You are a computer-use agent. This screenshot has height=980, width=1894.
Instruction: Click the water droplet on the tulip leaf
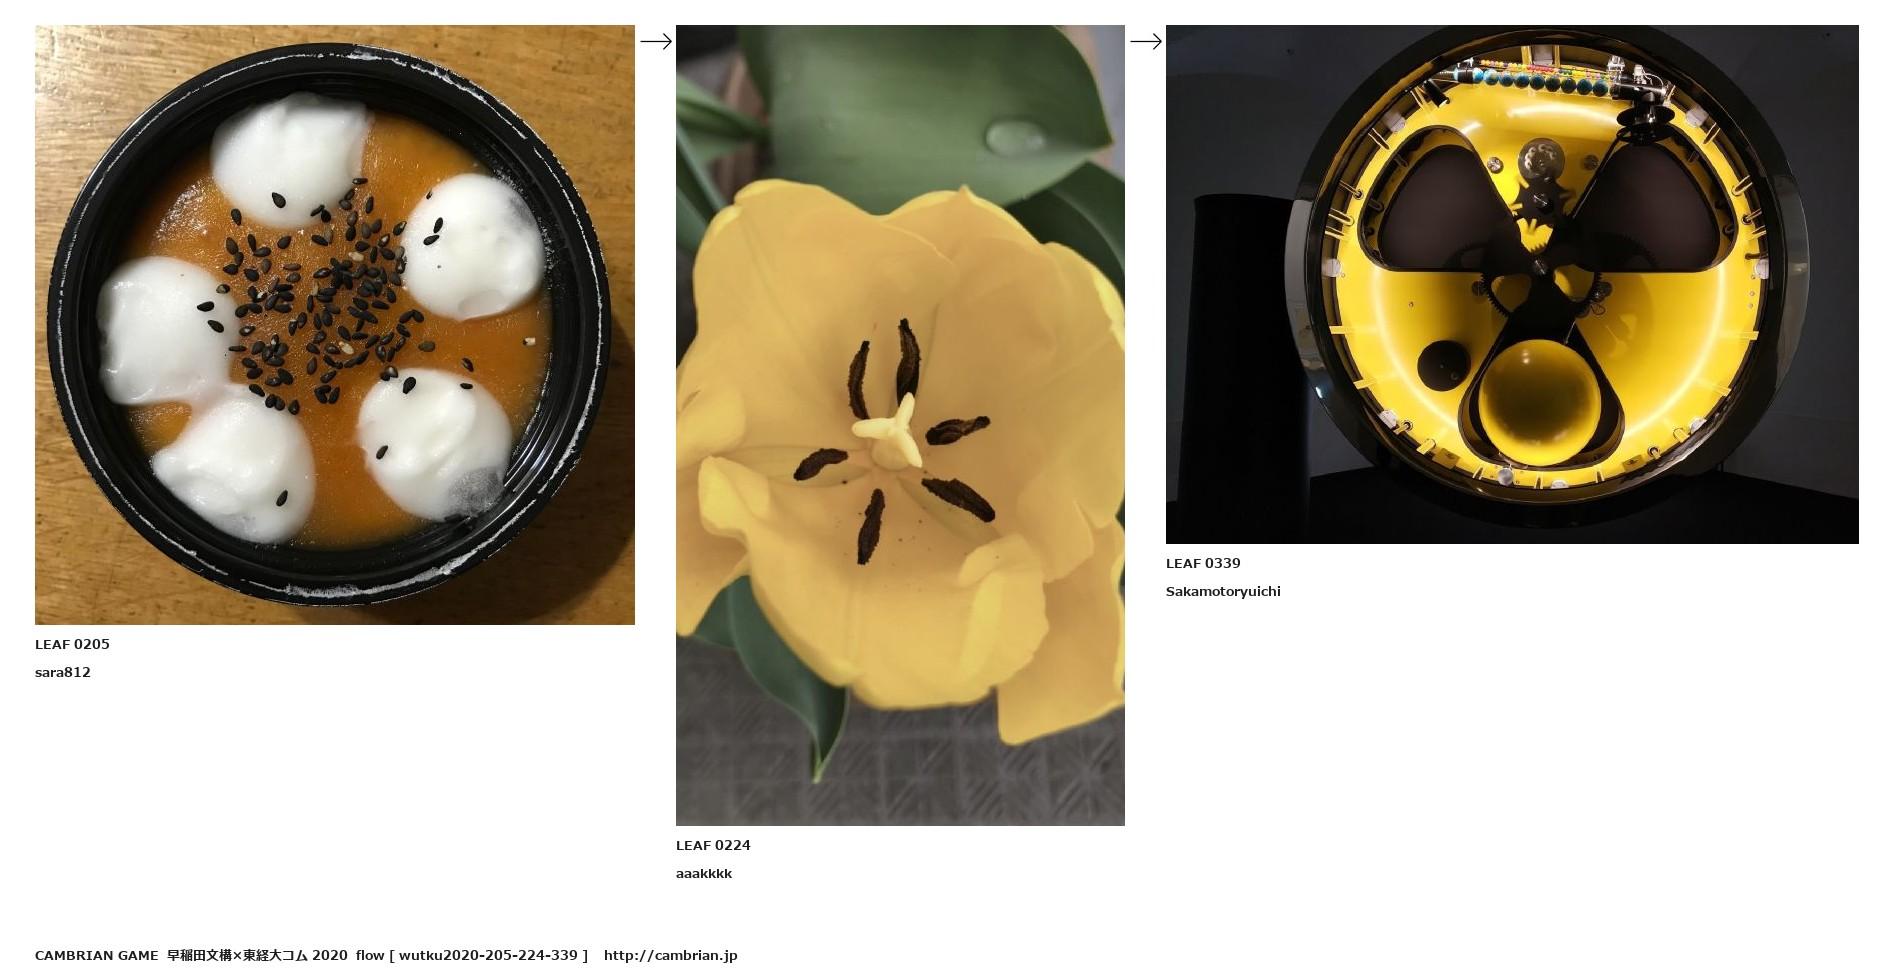click(1015, 136)
